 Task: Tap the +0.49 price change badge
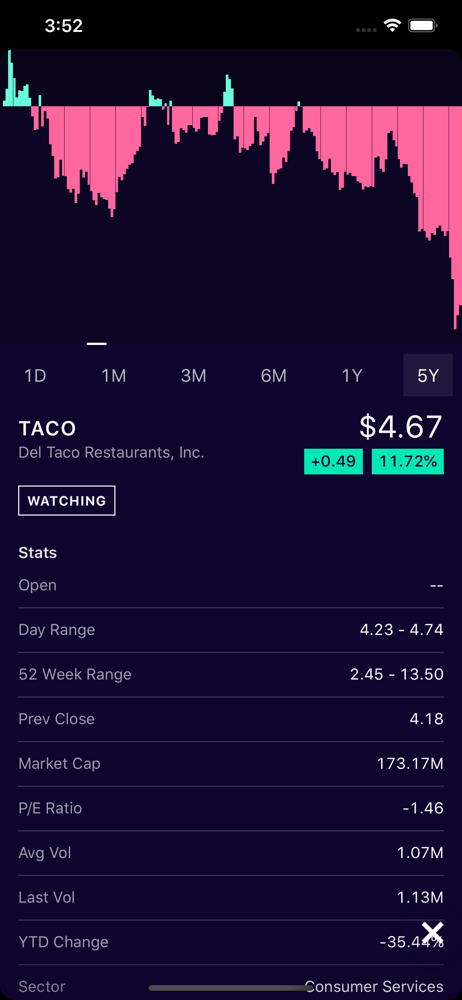[334, 462]
